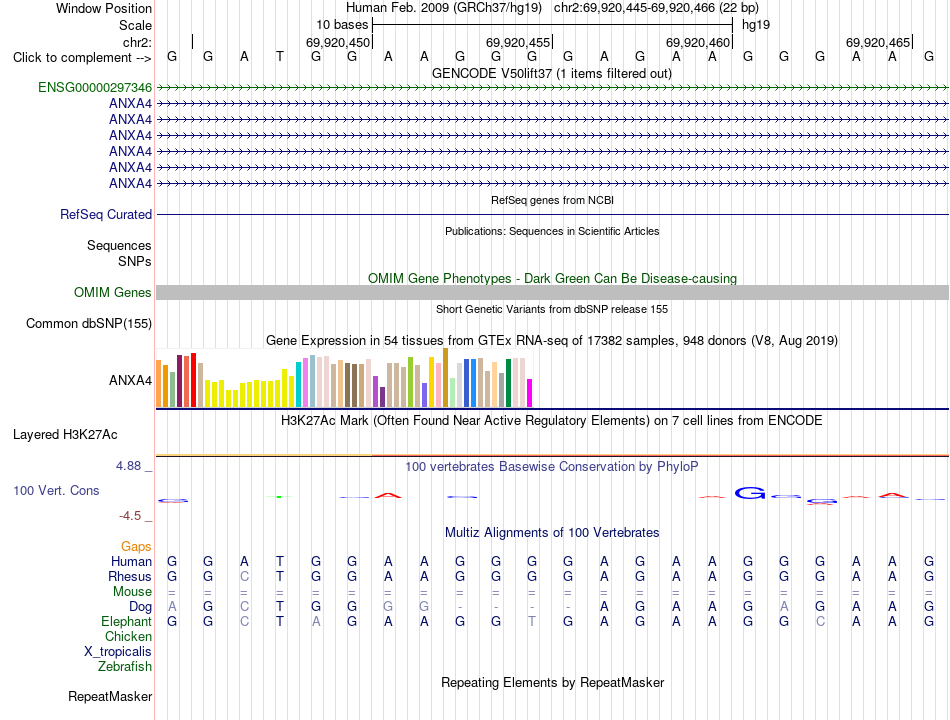Open 'Multiz Alignments of 100 Vertebrates' title
The width and height of the screenshot is (950, 720).
[x=552, y=533]
